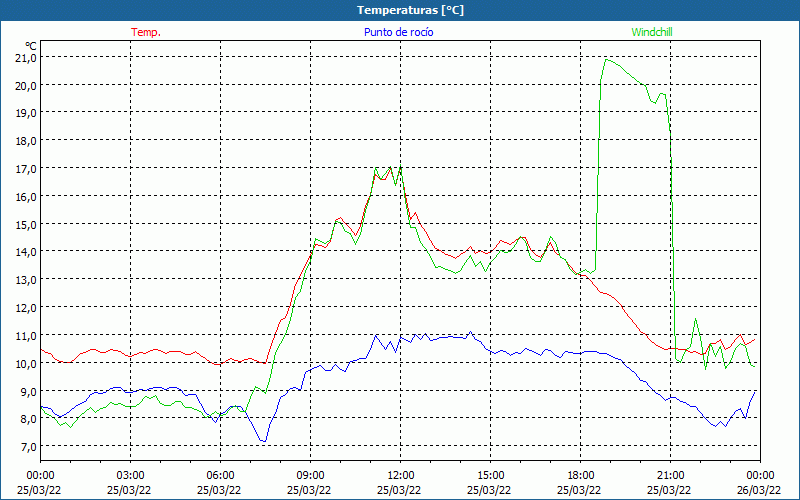Image resolution: width=800 pixels, height=500 pixels.
Task: Click the 15,0 y-axis label
Action: [x=26, y=224]
